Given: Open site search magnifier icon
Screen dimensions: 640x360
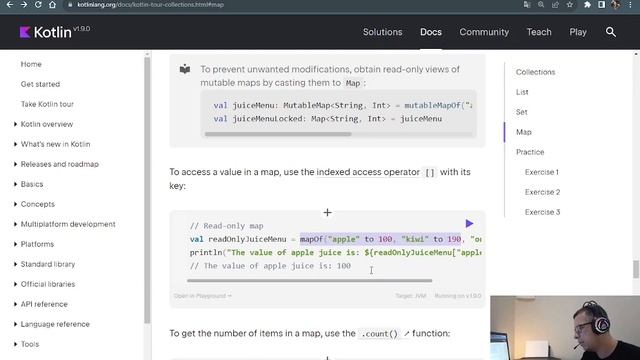Looking at the screenshot, I should coord(611,32).
